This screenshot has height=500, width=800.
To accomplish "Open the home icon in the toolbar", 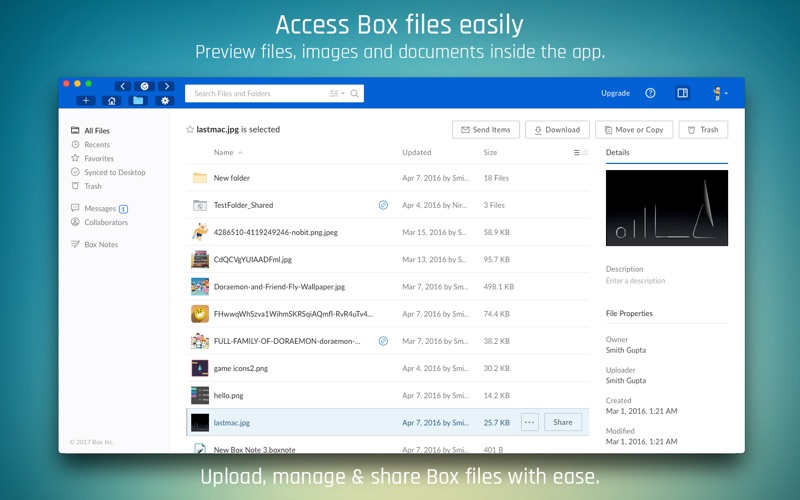I will [x=112, y=101].
